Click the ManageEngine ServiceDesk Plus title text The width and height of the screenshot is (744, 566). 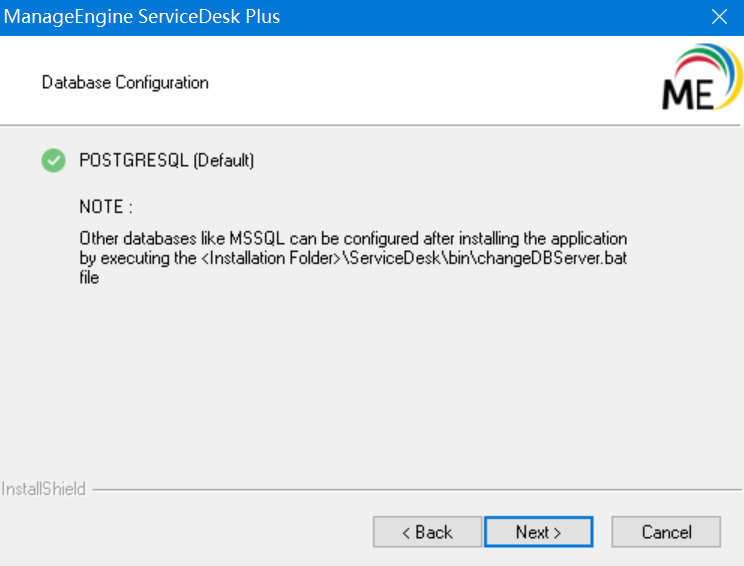143,17
